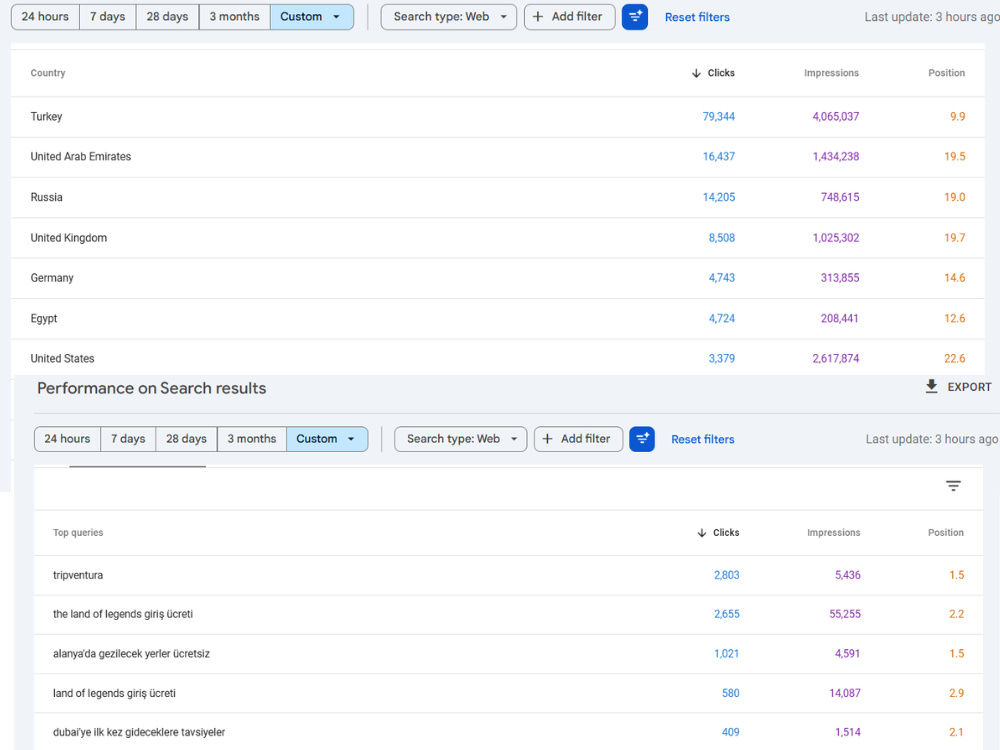
Task: Click the Turkey country row
Action: pos(497,117)
